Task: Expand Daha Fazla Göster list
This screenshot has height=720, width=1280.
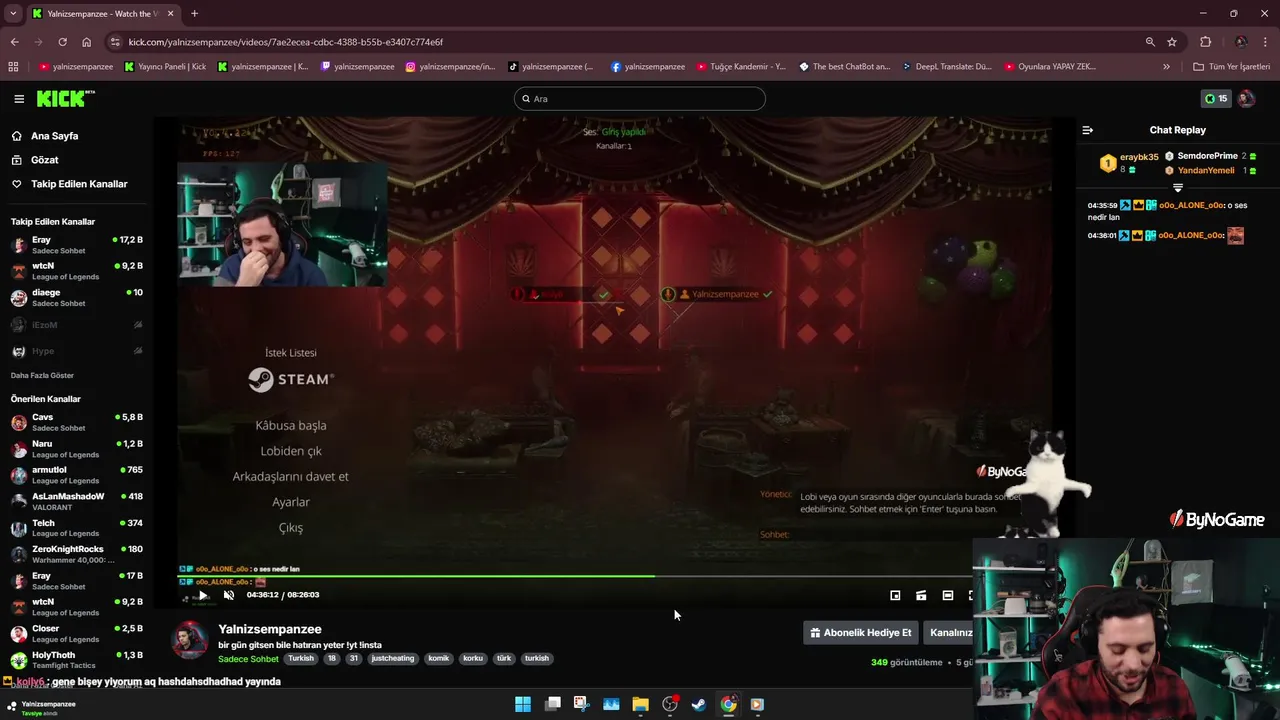Action: [42, 376]
